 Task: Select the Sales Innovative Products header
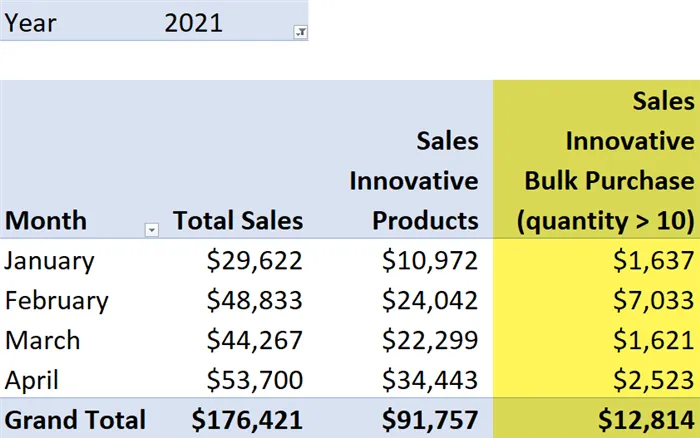coord(413,181)
